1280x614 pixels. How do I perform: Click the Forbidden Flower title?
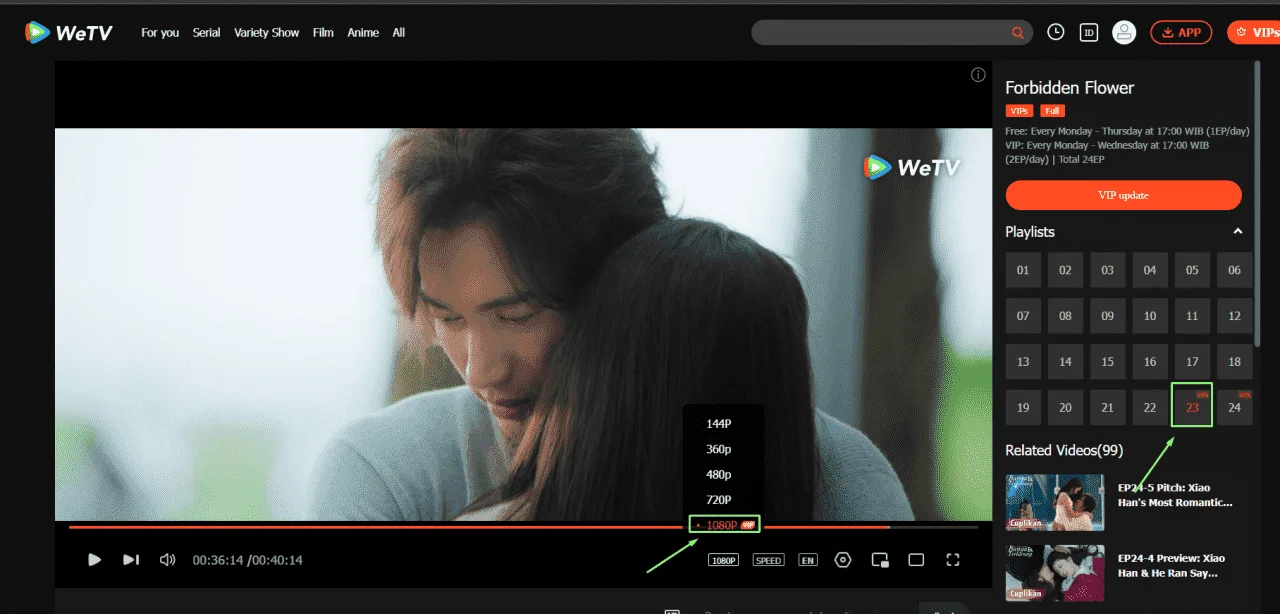[x=1069, y=88]
